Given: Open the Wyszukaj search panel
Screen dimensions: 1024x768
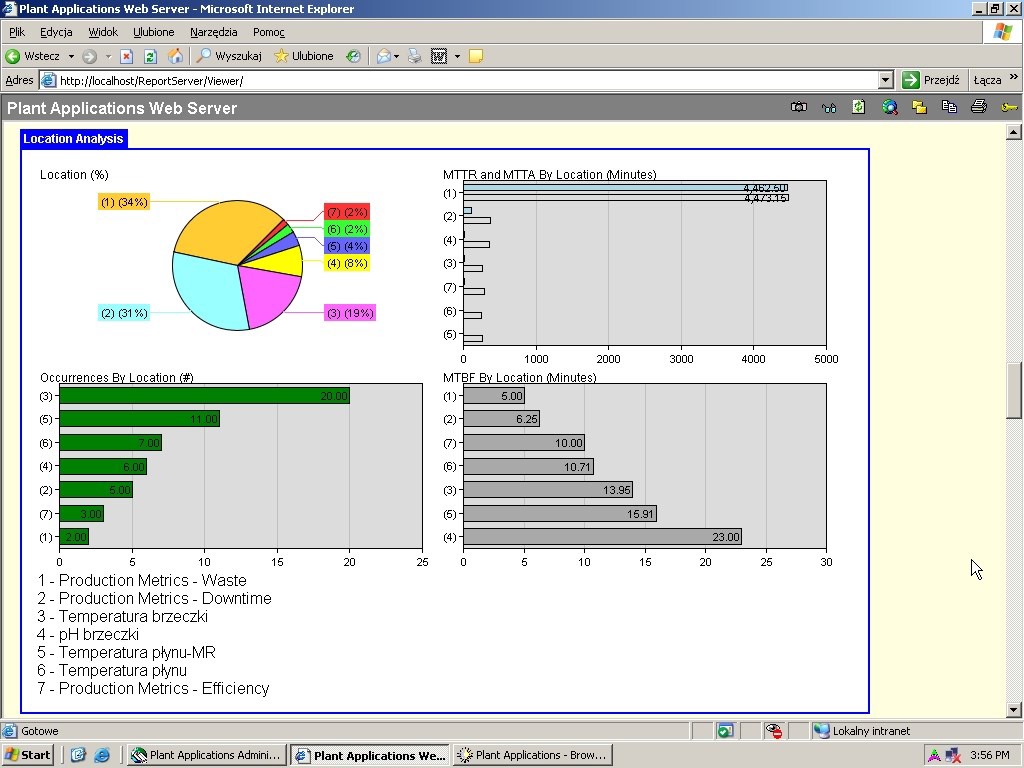Looking at the screenshot, I should coord(230,56).
